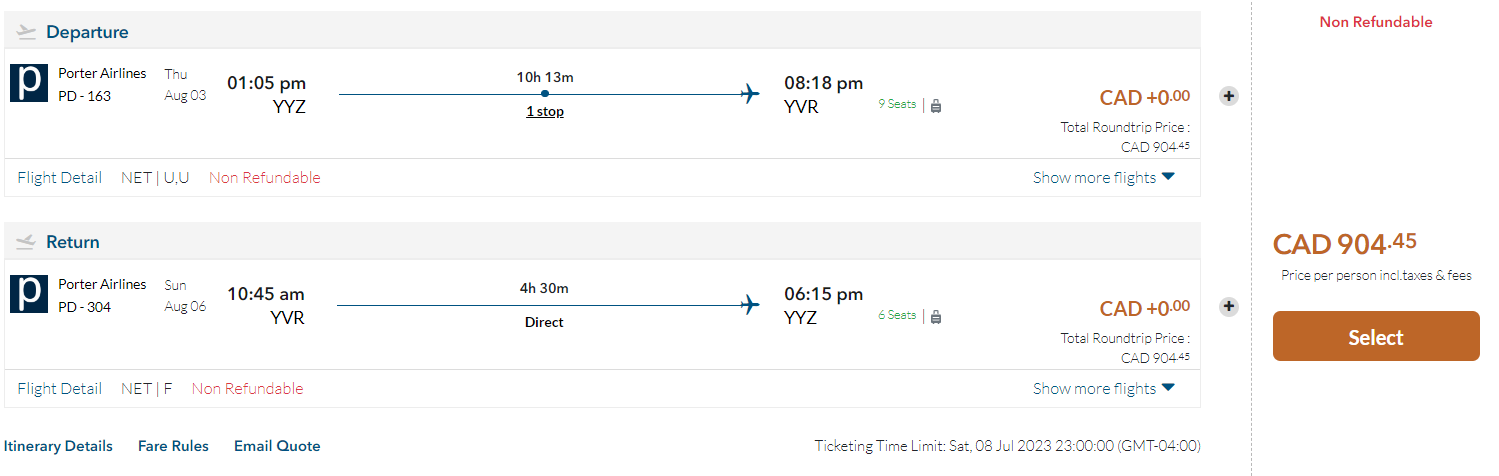Click the Departure takeoff plane icon
1499x476 pixels.
[27, 32]
